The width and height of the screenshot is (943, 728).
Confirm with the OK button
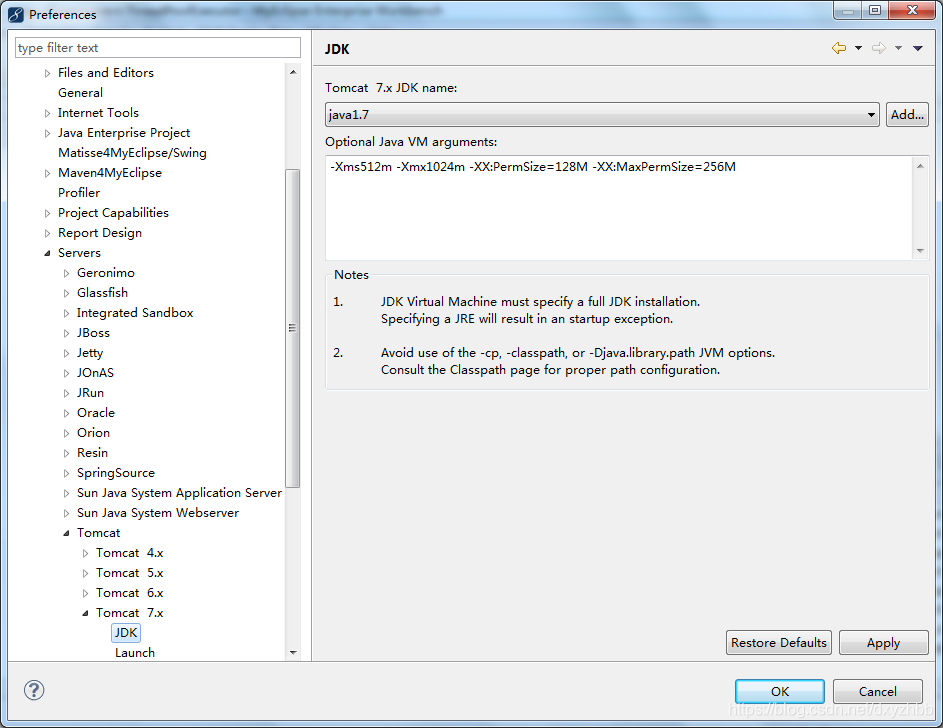tap(780, 691)
